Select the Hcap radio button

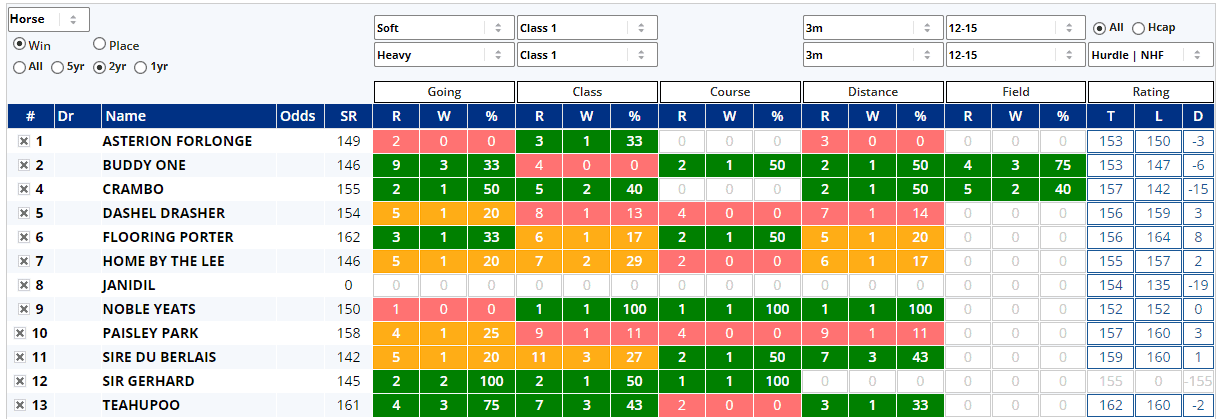(1138, 28)
